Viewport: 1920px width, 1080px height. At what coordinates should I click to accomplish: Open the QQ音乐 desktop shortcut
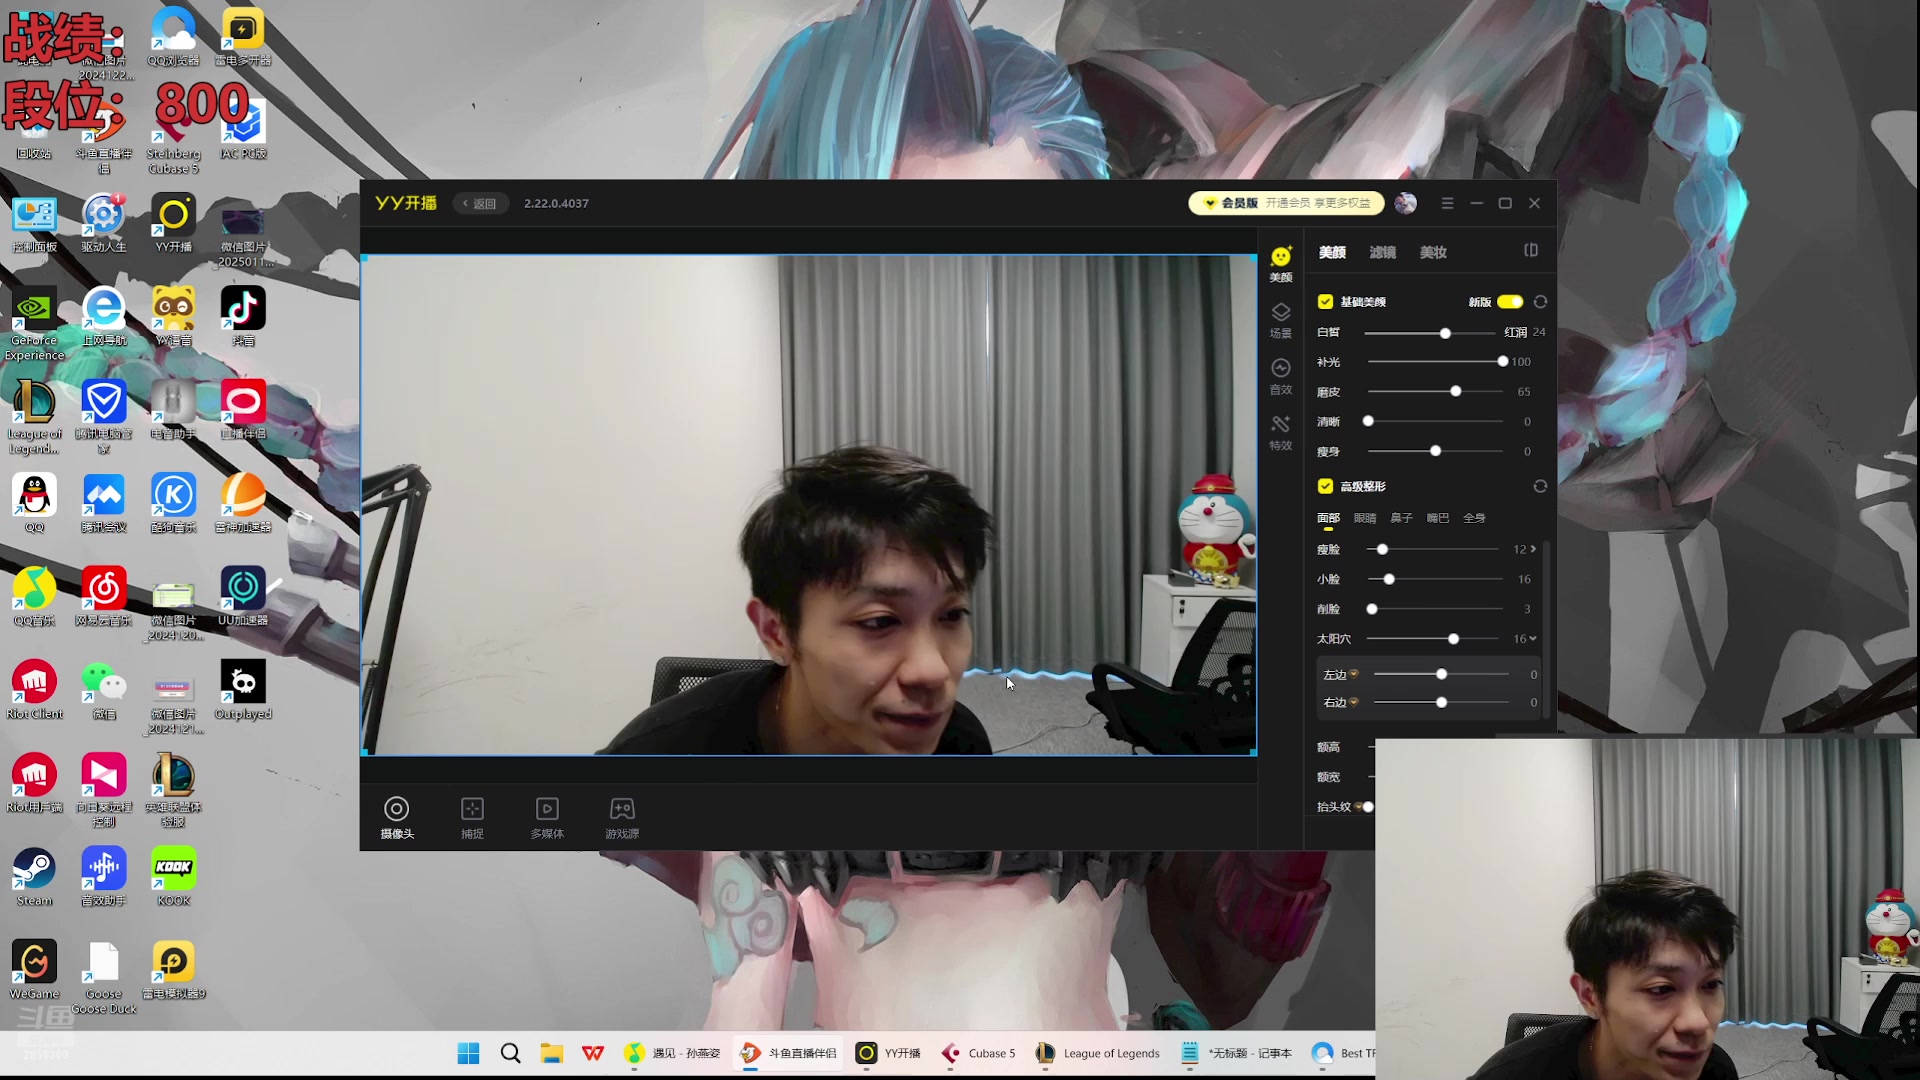(x=35, y=596)
